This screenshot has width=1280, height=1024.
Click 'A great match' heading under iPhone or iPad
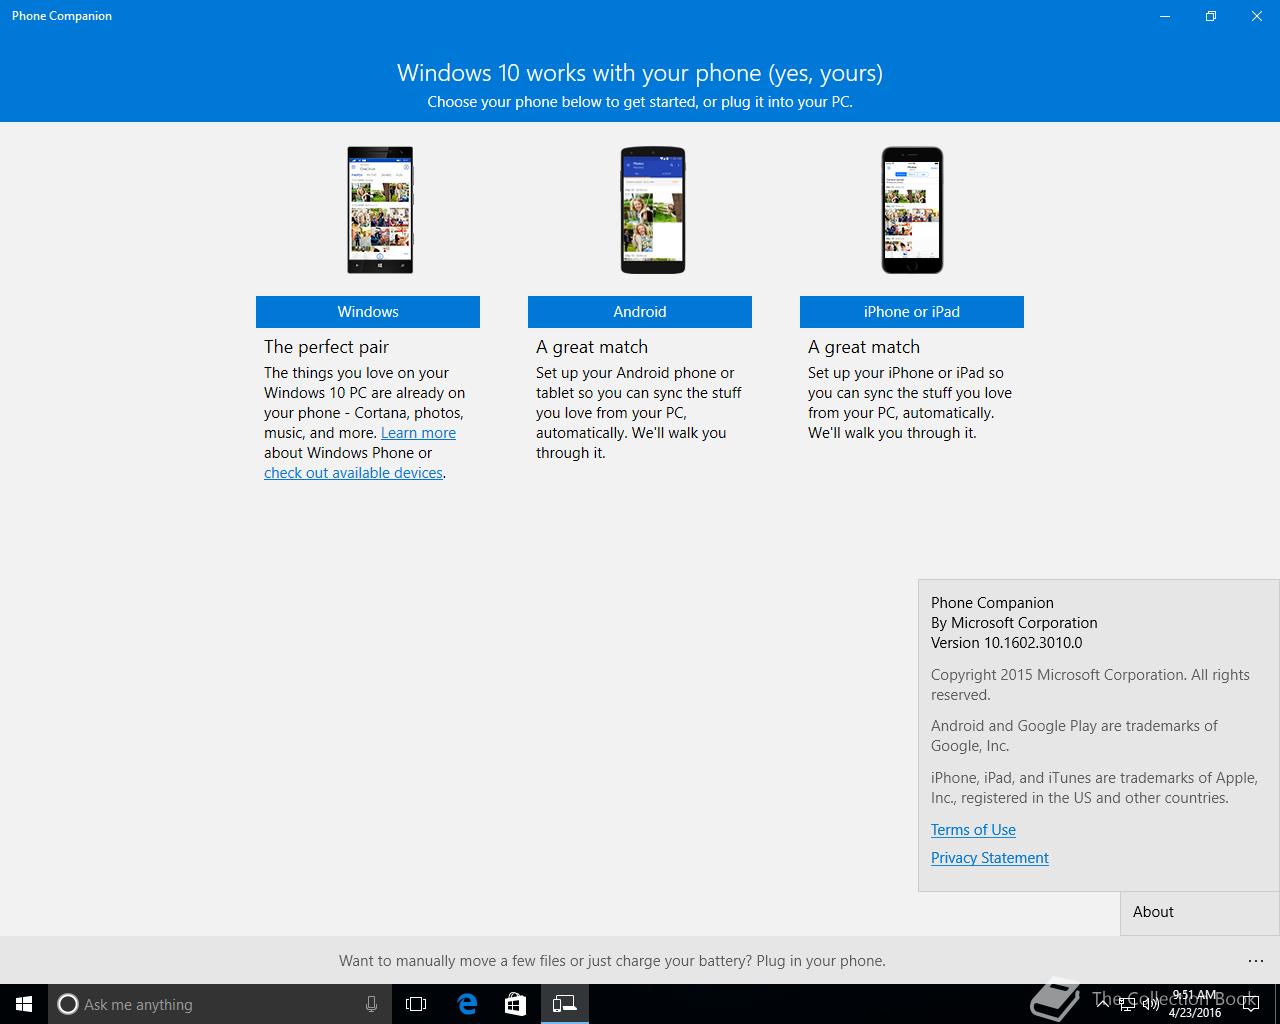864,347
